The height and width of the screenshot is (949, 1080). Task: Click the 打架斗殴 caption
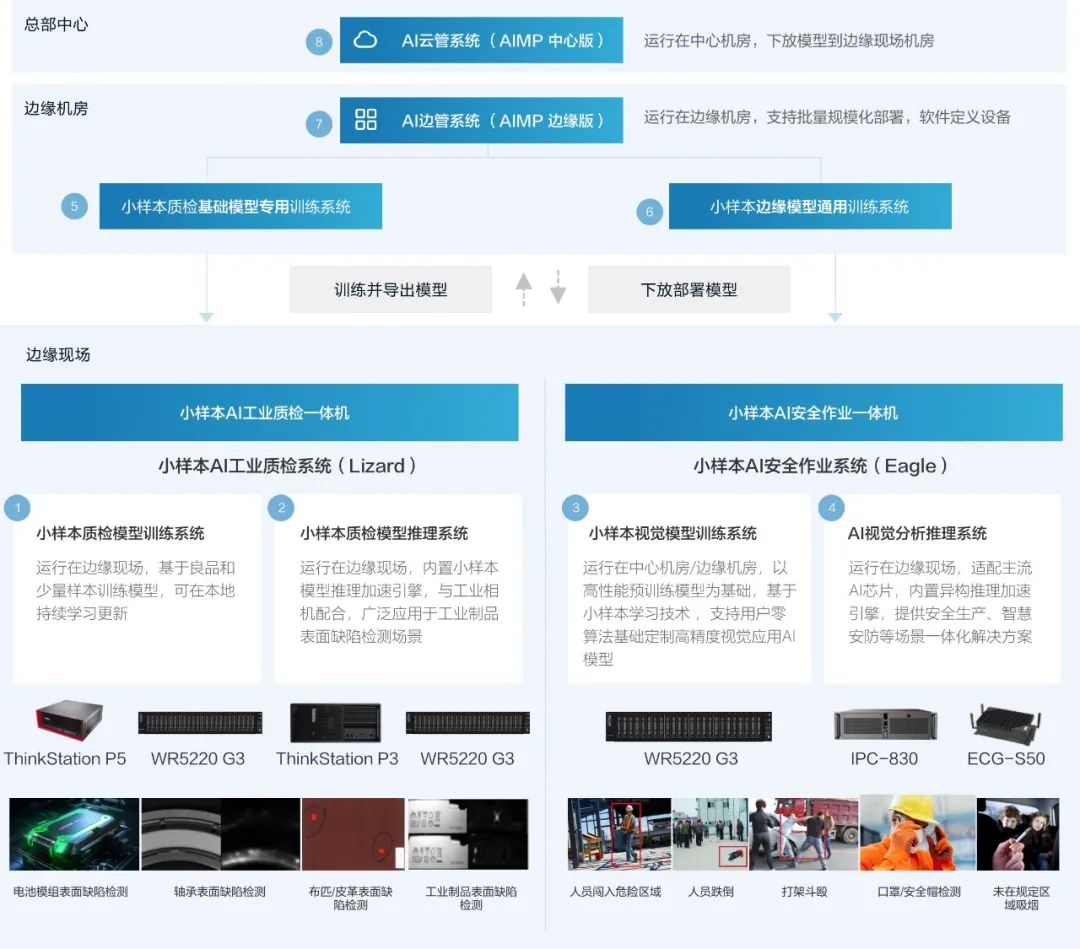[x=804, y=892]
